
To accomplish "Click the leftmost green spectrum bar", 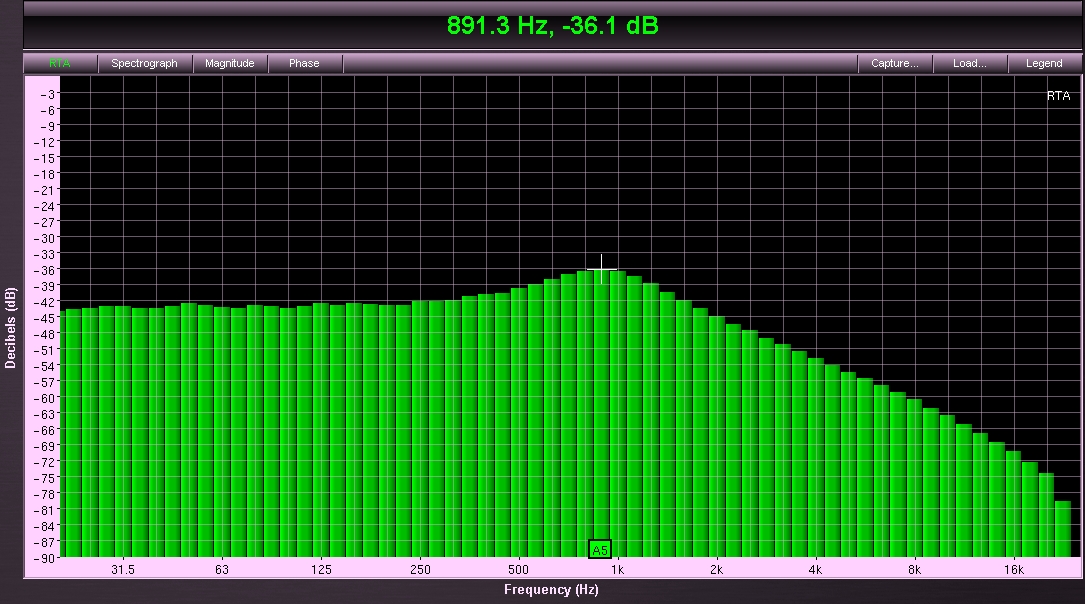I will click(71, 433).
